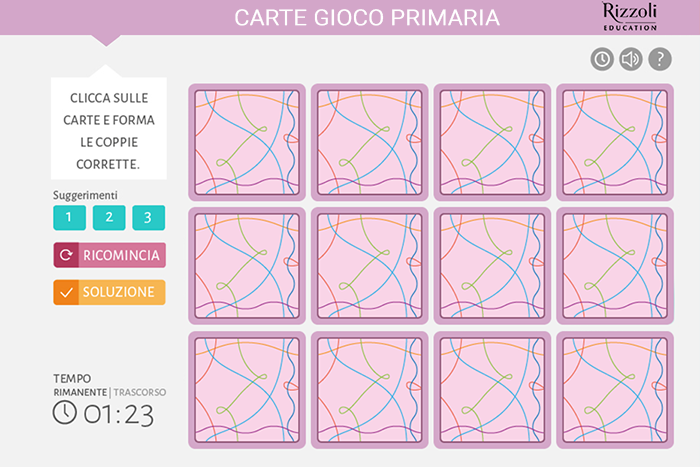Open help with the question mark icon
The height and width of the screenshot is (467, 700).
coord(660,59)
